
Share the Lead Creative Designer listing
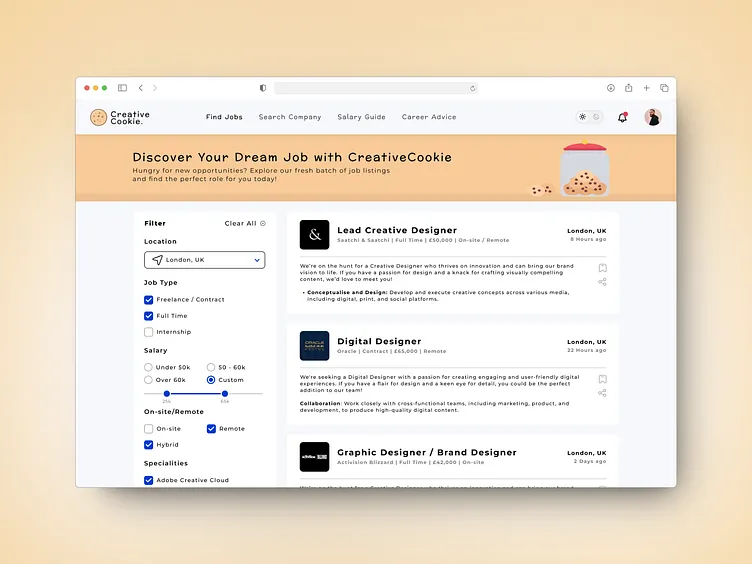point(602,282)
